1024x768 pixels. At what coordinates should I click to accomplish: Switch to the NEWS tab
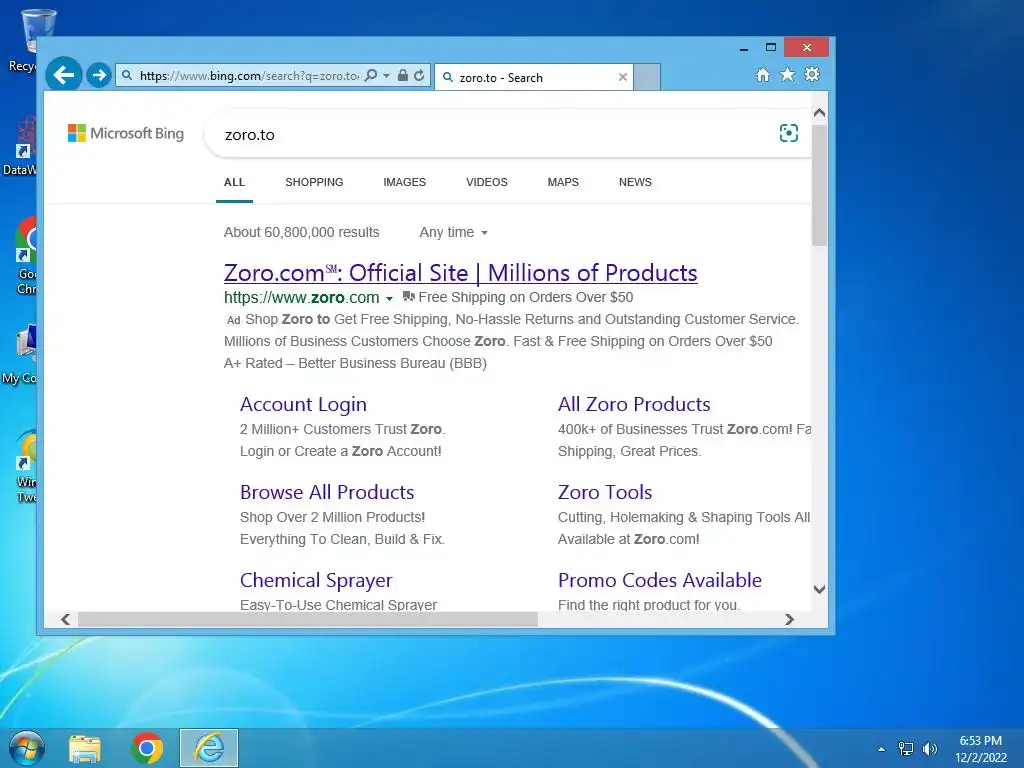click(635, 182)
